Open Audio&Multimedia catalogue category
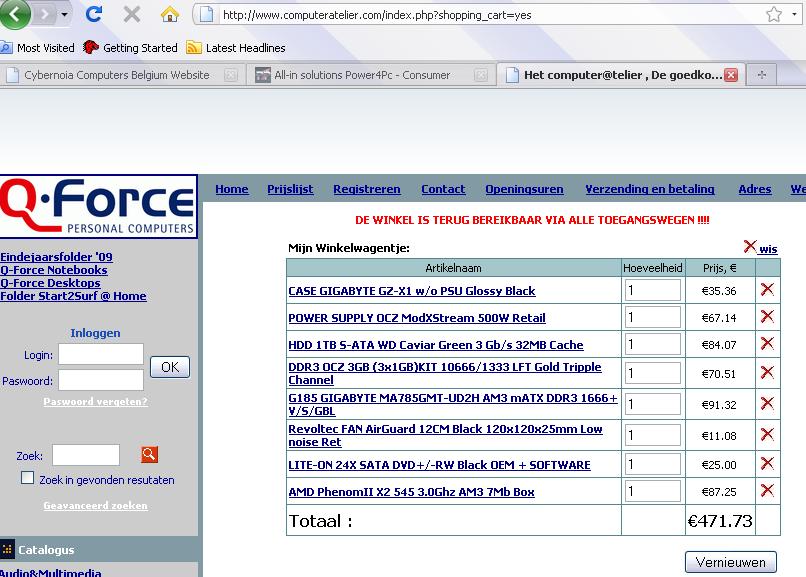 tap(50, 572)
